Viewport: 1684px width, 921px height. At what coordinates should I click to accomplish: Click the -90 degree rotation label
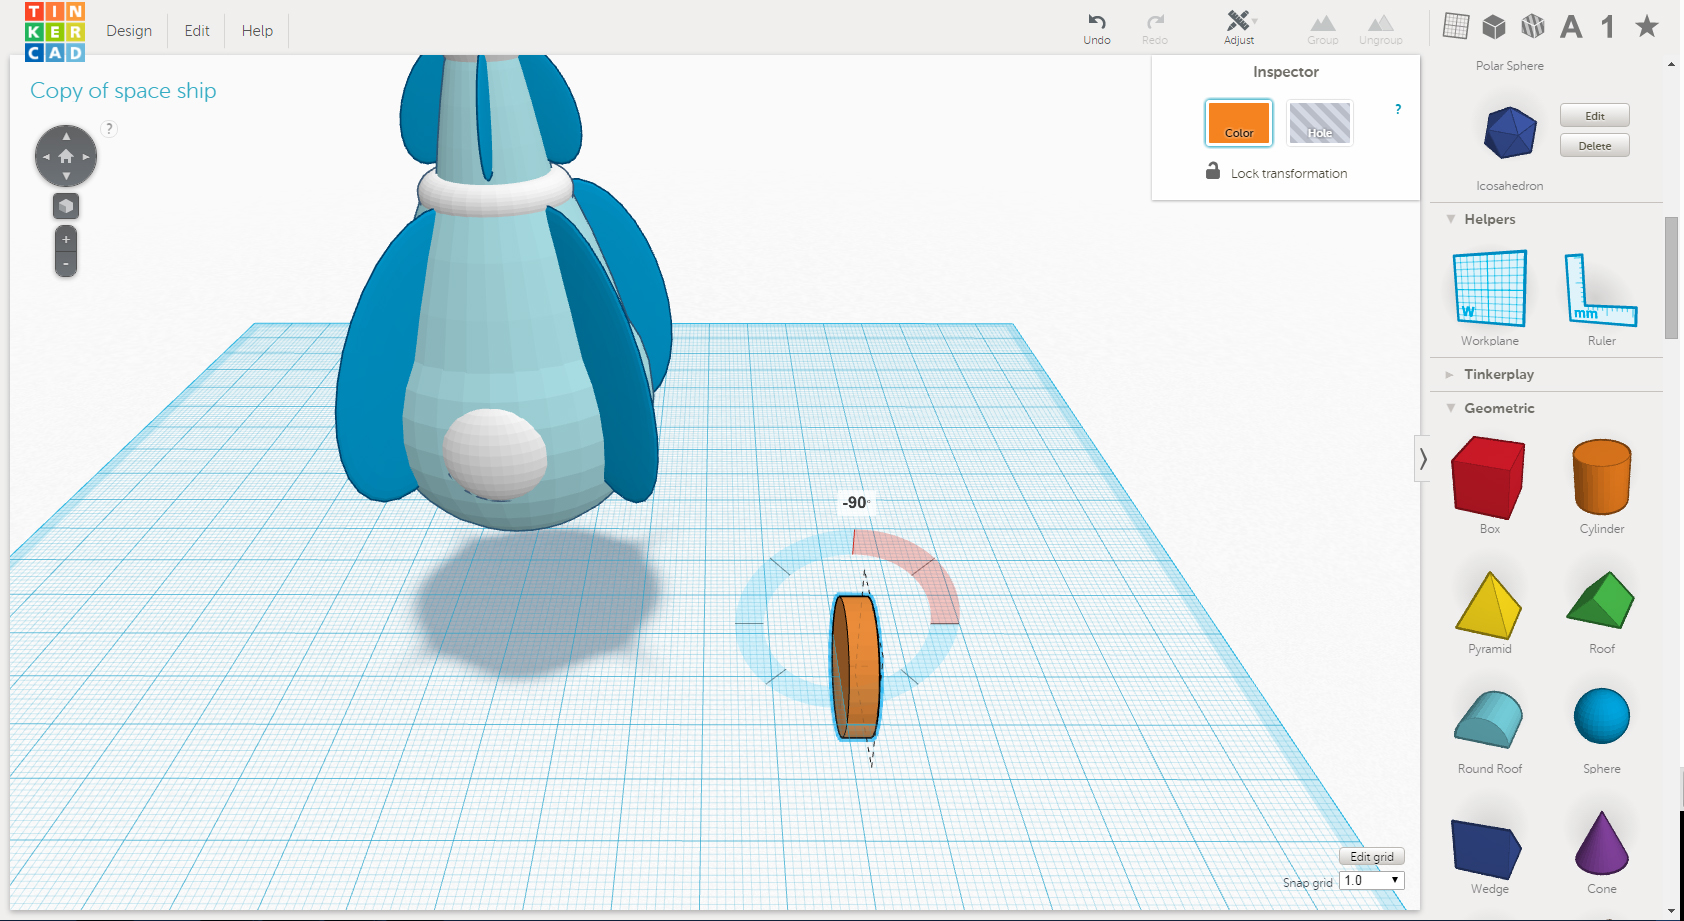[856, 503]
